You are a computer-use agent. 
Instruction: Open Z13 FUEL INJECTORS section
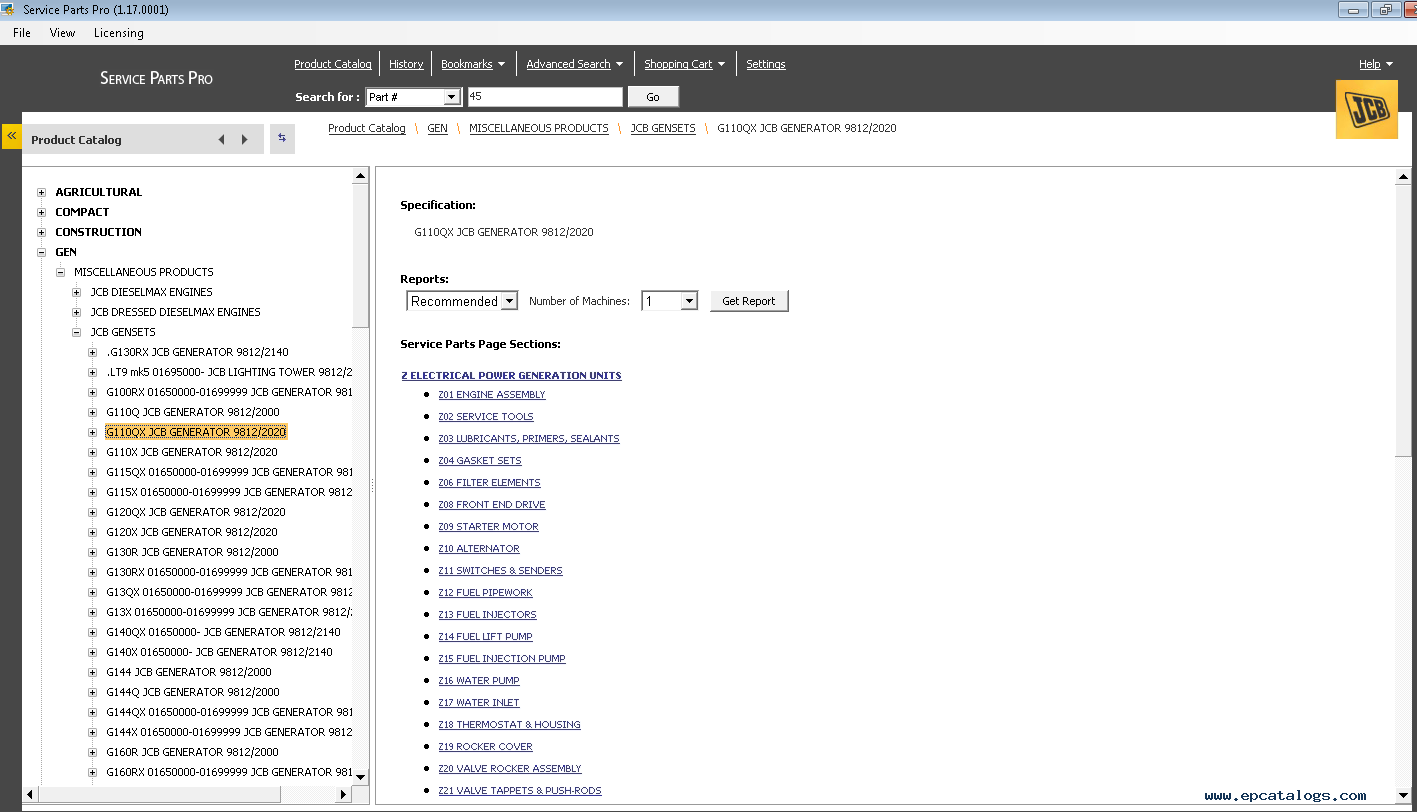(x=487, y=615)
